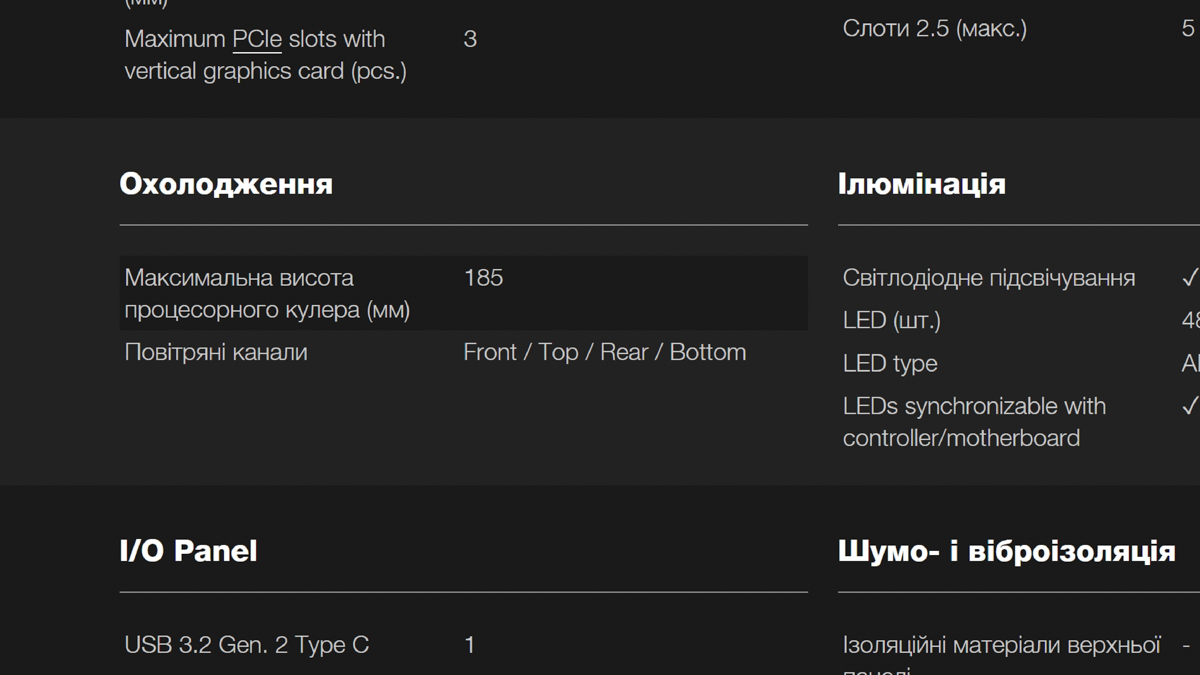1200x675 pixels.
Task: Click the value 1 for USB Type C
Action: (470, 645)
